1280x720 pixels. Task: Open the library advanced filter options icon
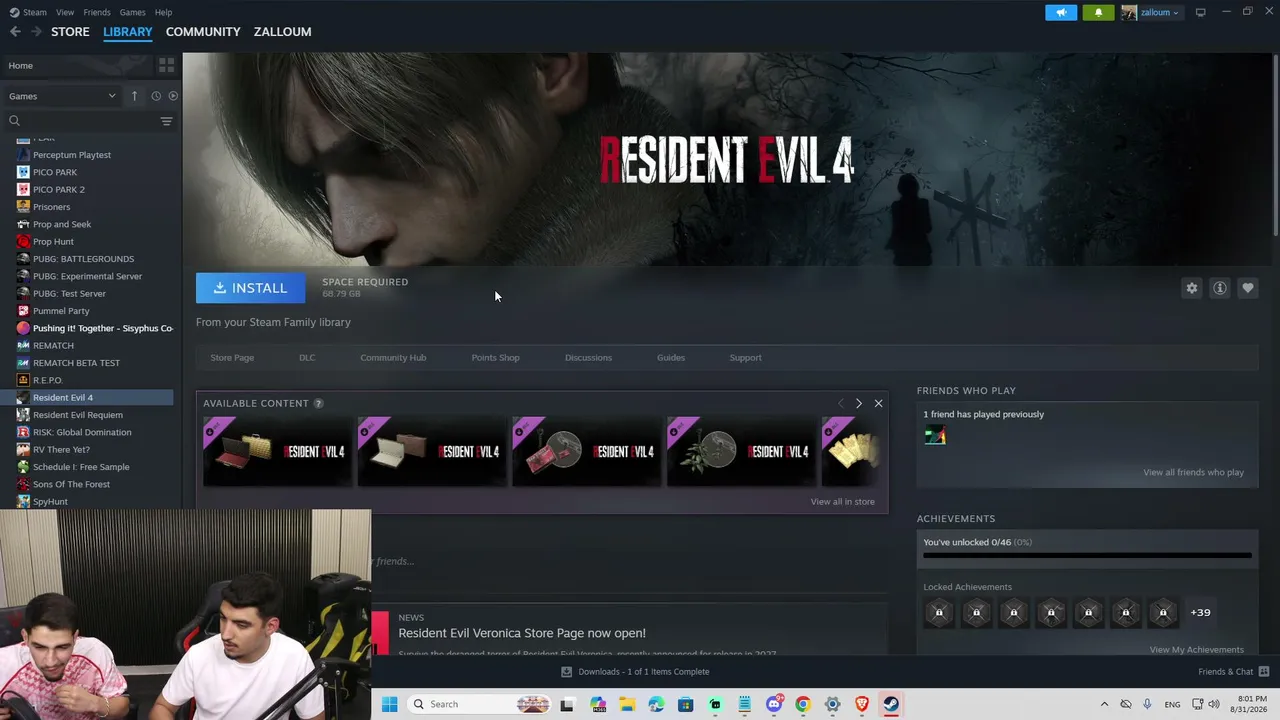166,121
